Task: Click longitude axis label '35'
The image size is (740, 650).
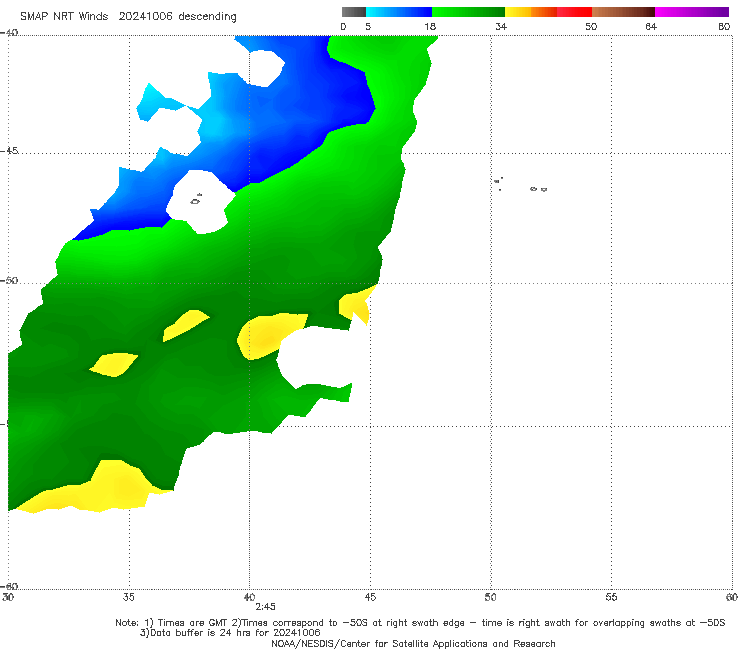Action: pyautogui.click(x=129, y=597)
